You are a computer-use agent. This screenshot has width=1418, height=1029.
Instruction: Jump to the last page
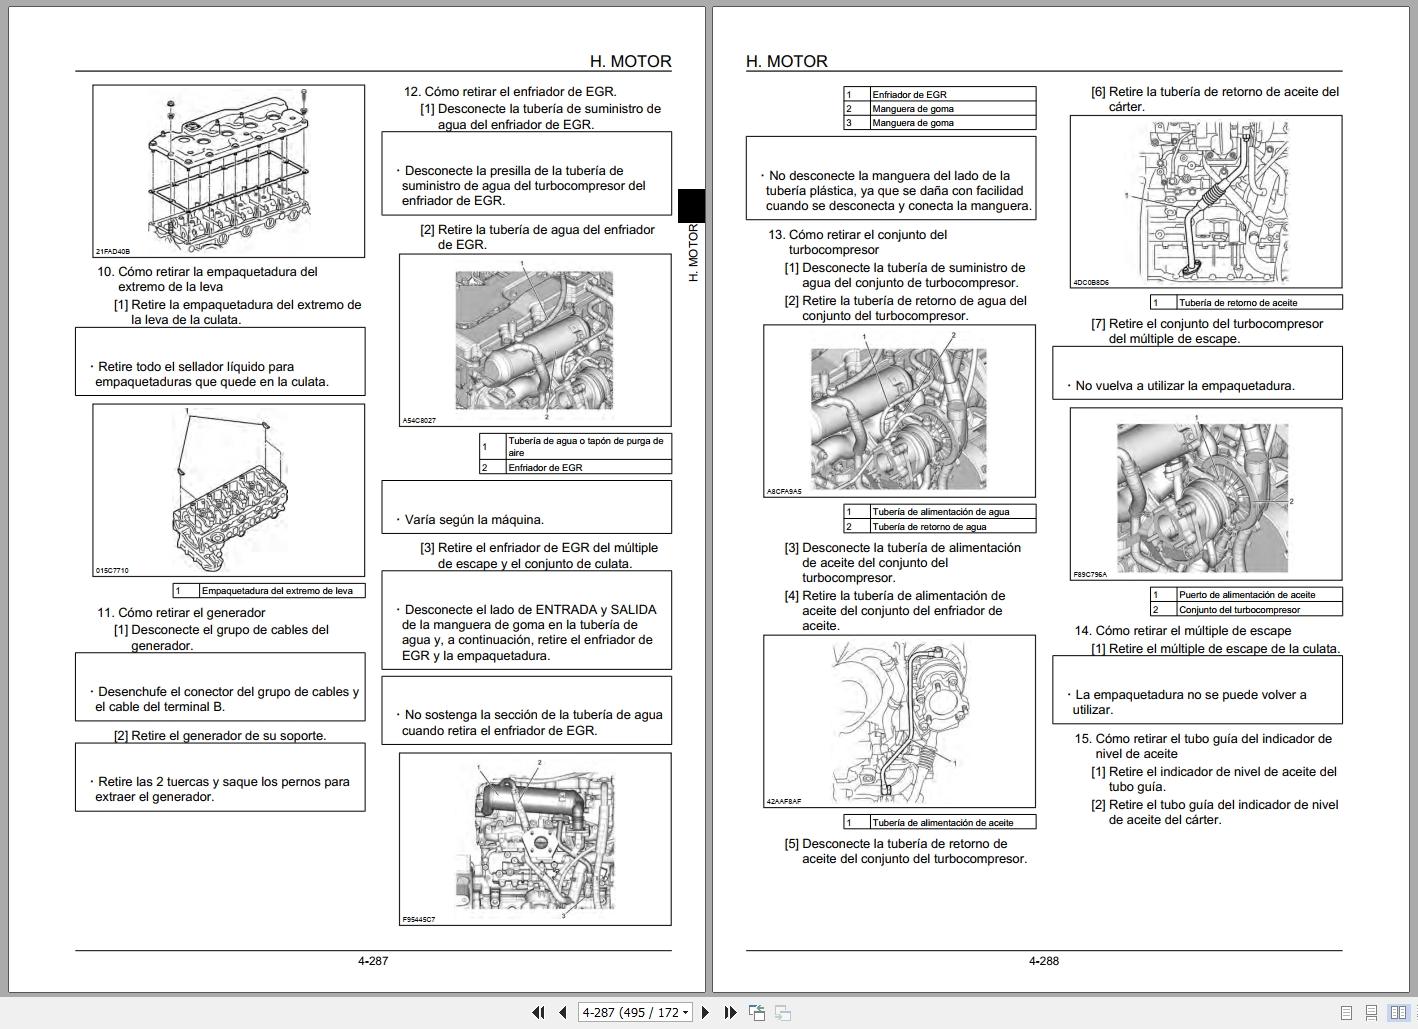[729, 1012]
